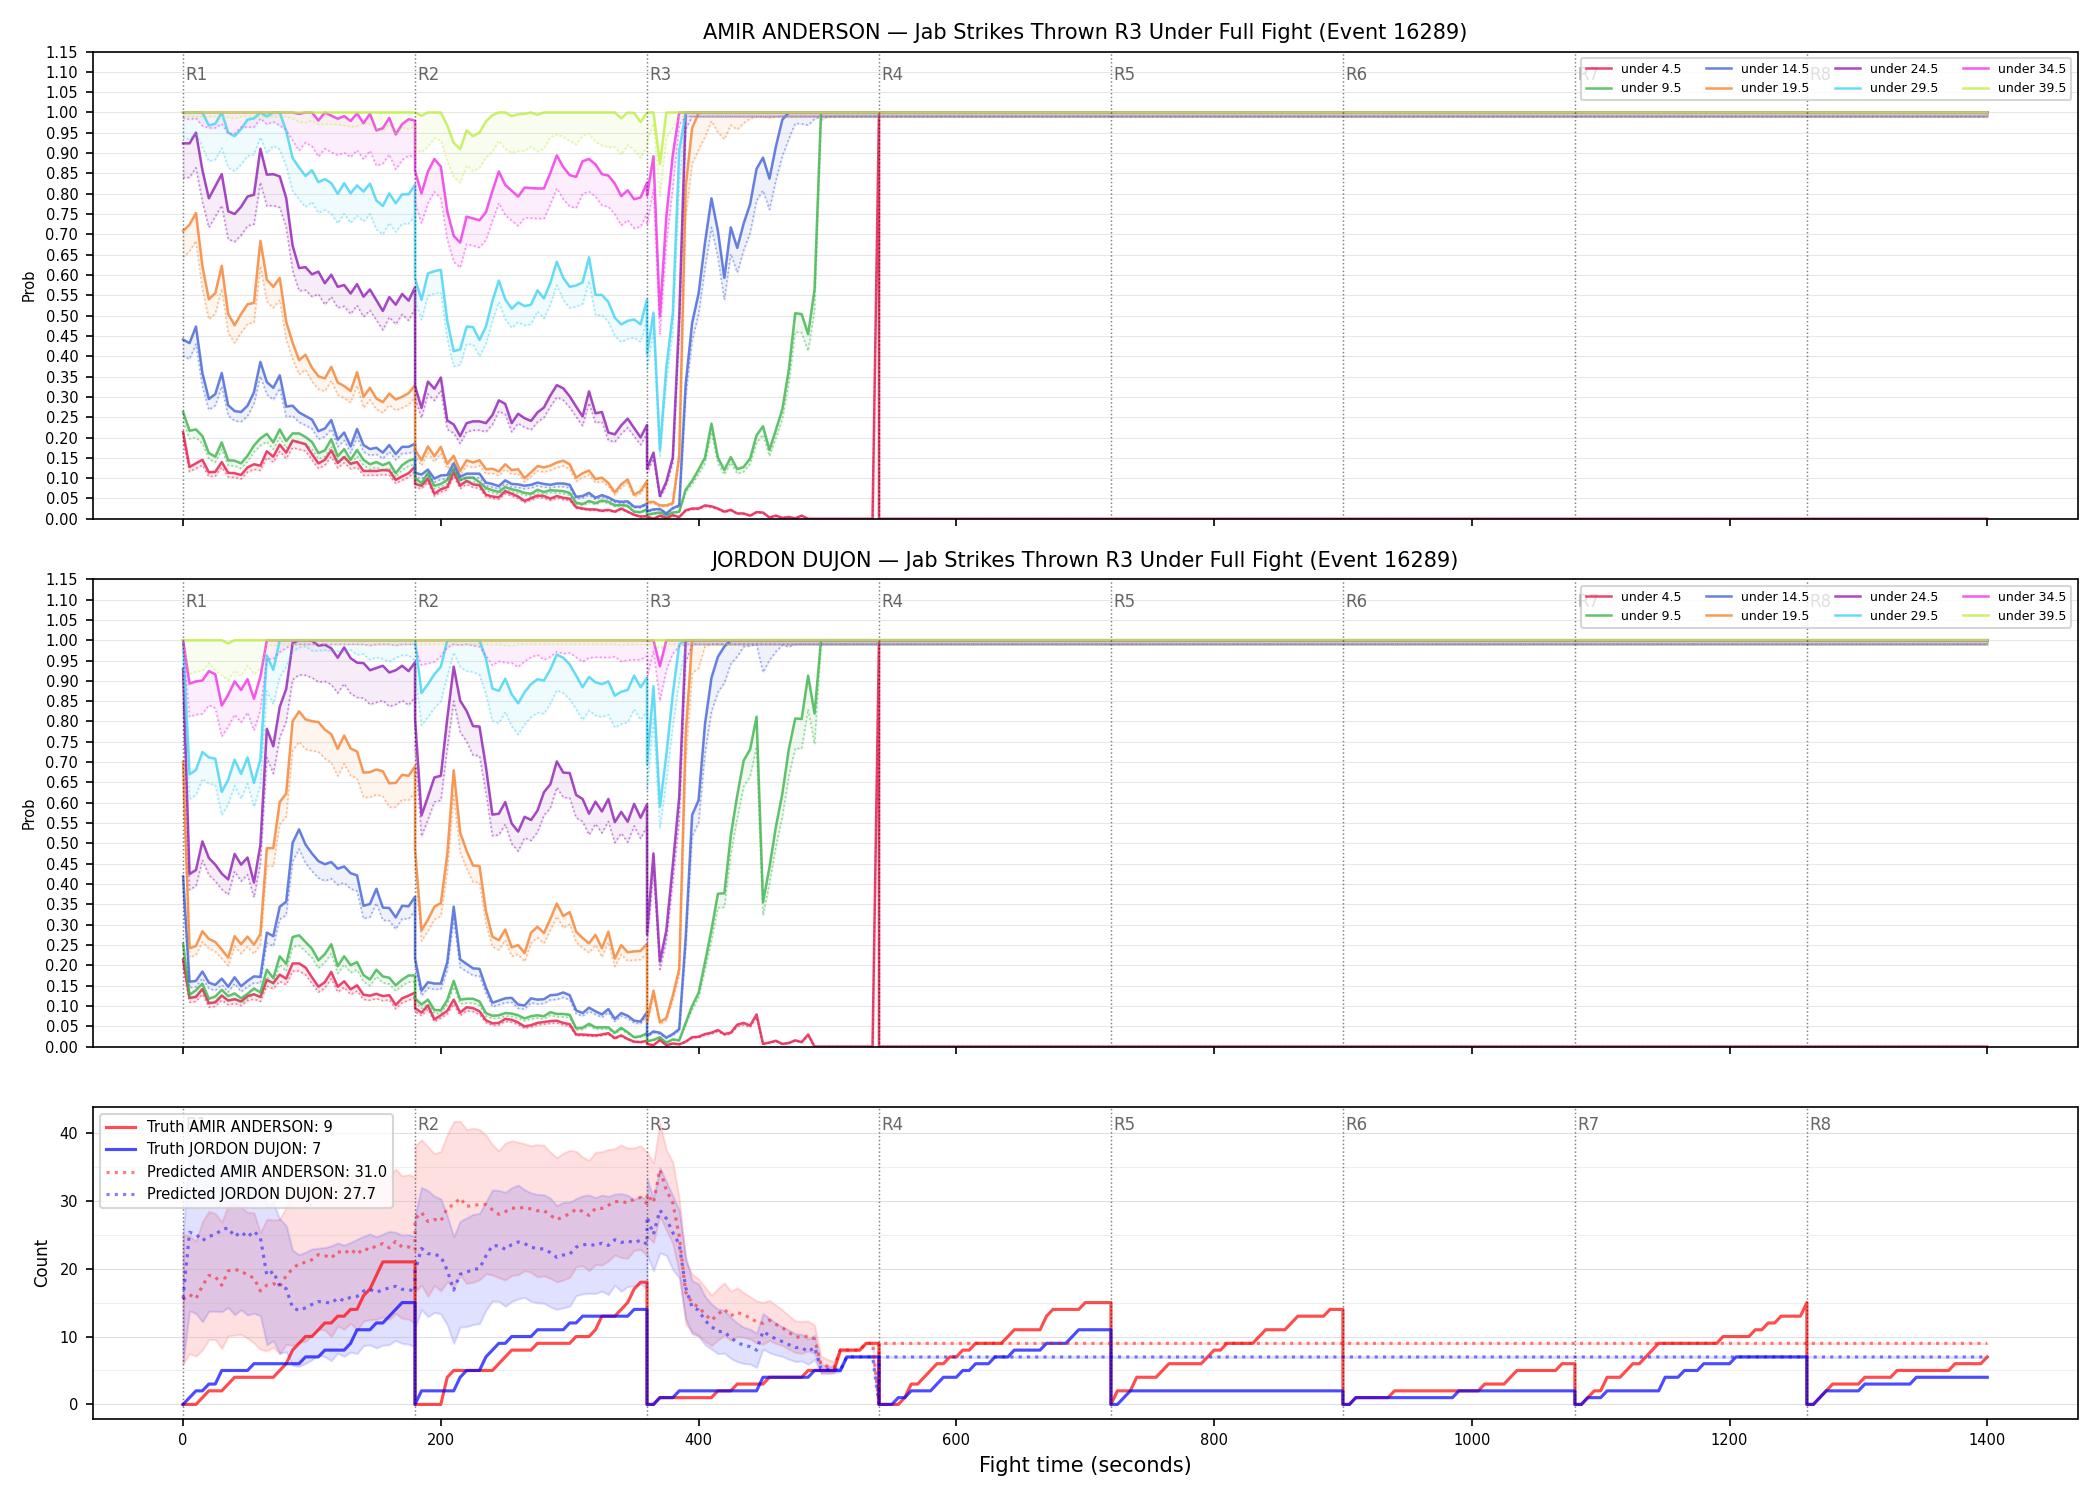Click the R8 round marker in bottom chart
Image resolution: width=2100 pixels, height=1500 pixels.
[1820, 1124]
